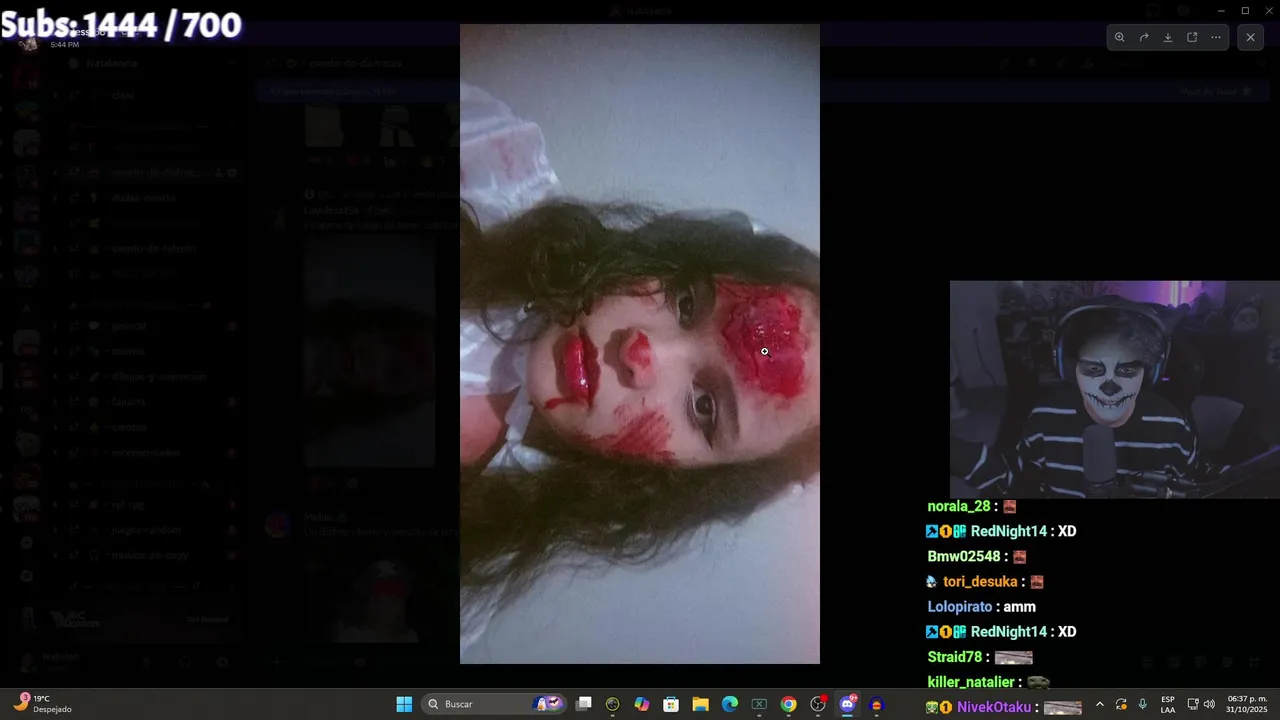Close the image viewer overlay
Viewport: 1280px width, 720px height.
[x=1250, y=37]
